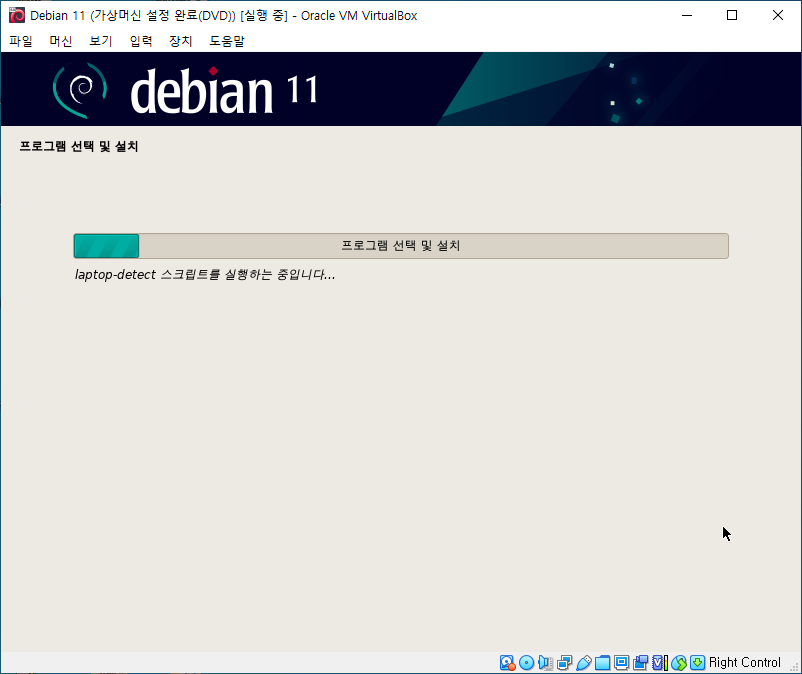Screen dimensions: 802x674
Task: Click the 프로그램 선택 및 설치 heading
Action: (79, 147)
